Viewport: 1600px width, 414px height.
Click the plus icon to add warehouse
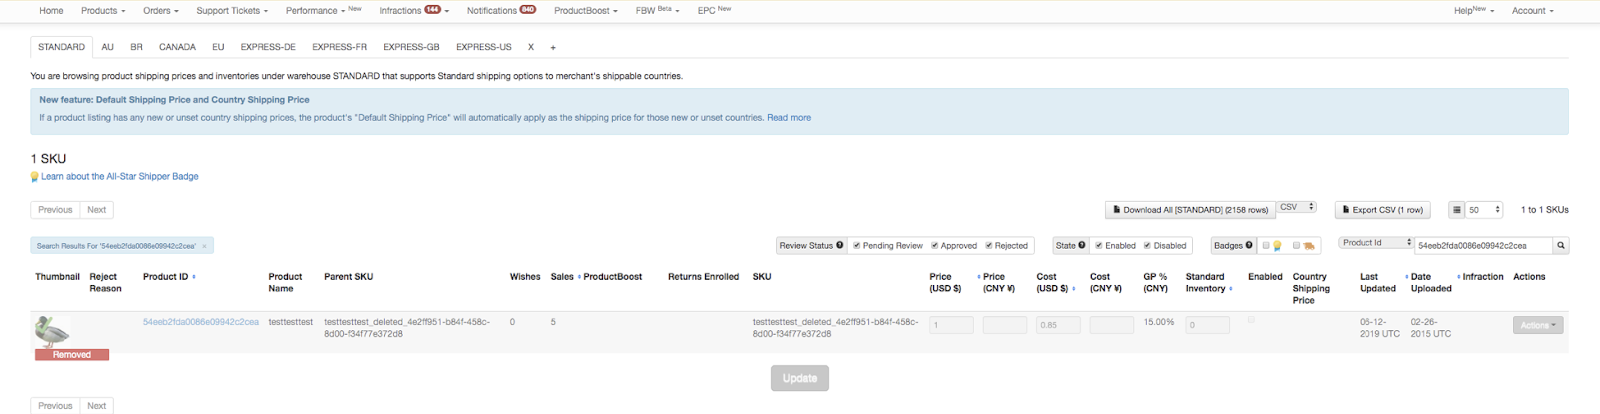553,47
